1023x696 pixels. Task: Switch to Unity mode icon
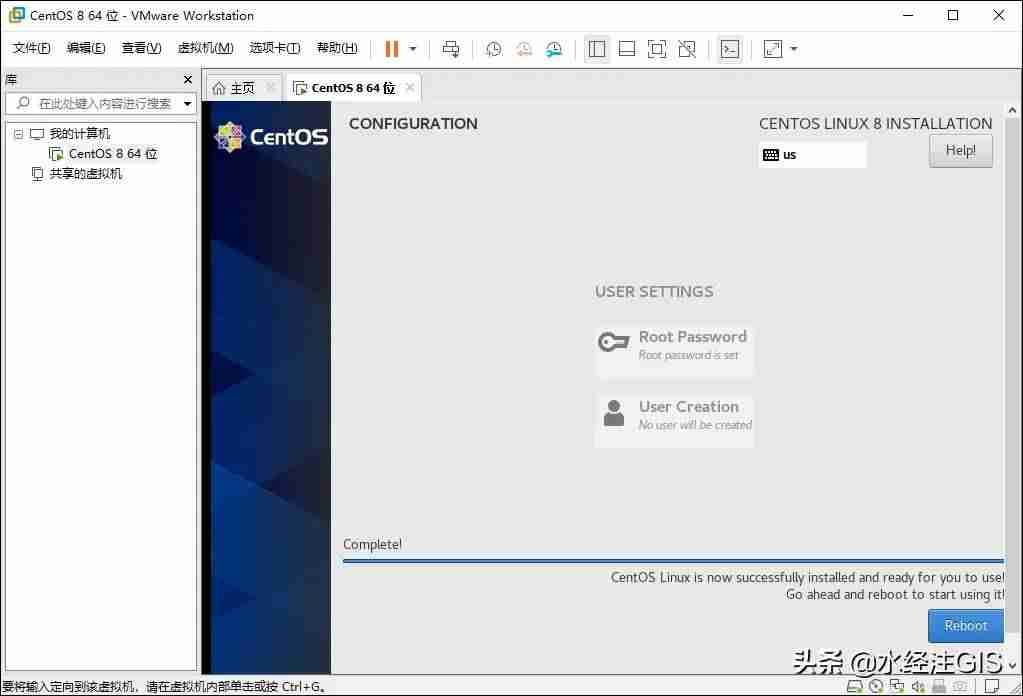click(687, 49)
